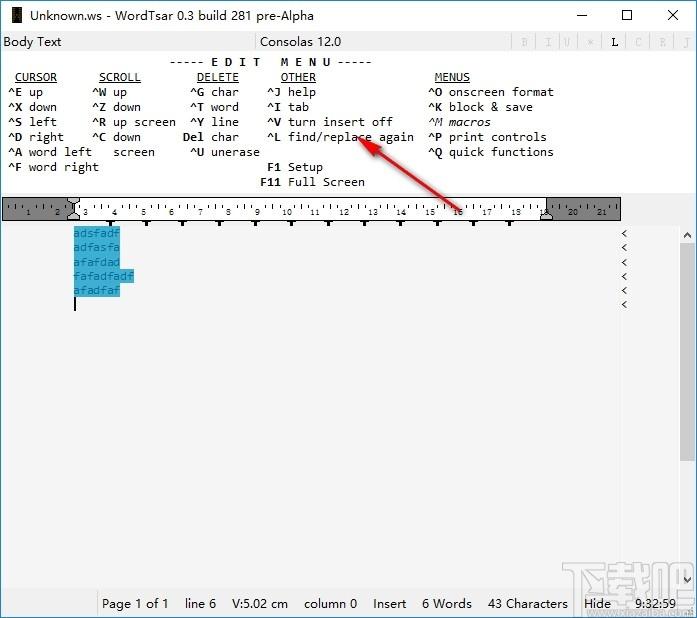697x618 pixels.
Task: Click the WordTsar application icon in title bar
Action: 16,15
